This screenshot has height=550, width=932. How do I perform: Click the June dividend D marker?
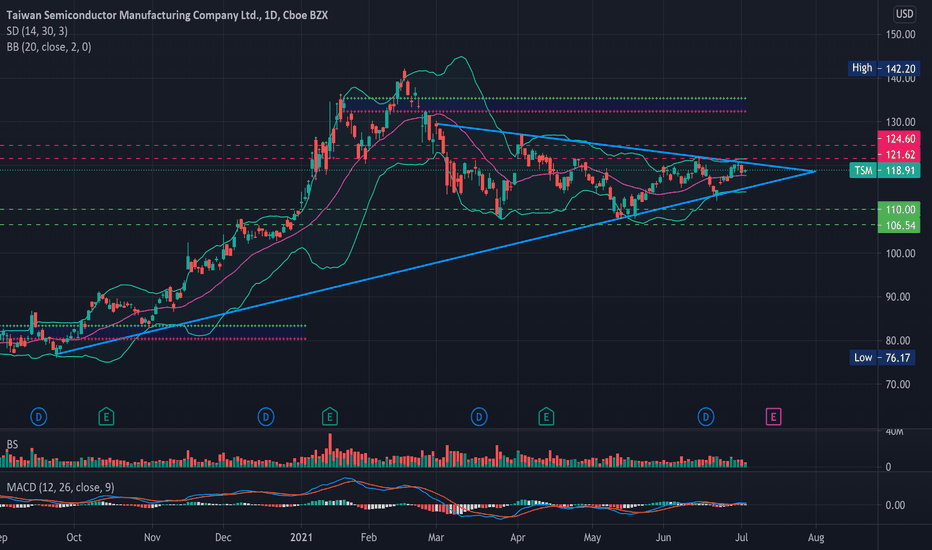[x=706, y=417]
